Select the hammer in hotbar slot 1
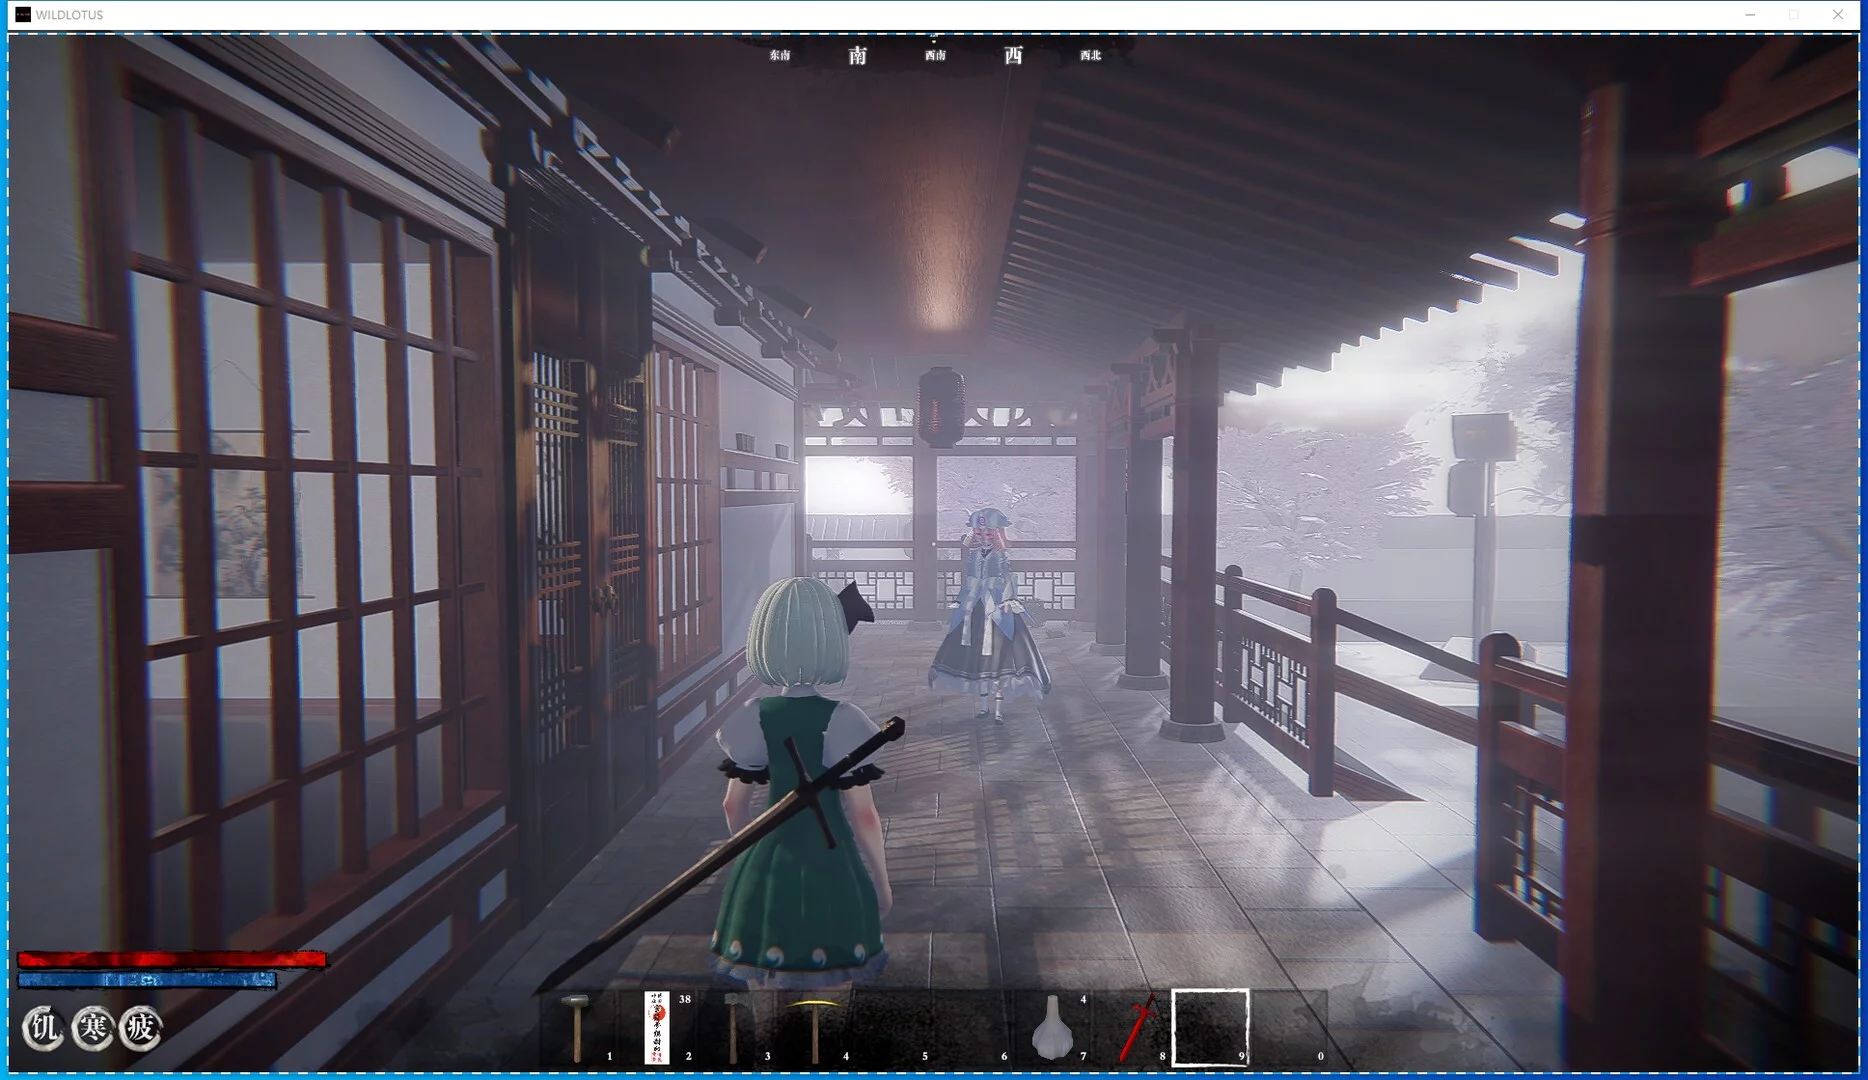1868x1080 pixels. [579, 1028]
